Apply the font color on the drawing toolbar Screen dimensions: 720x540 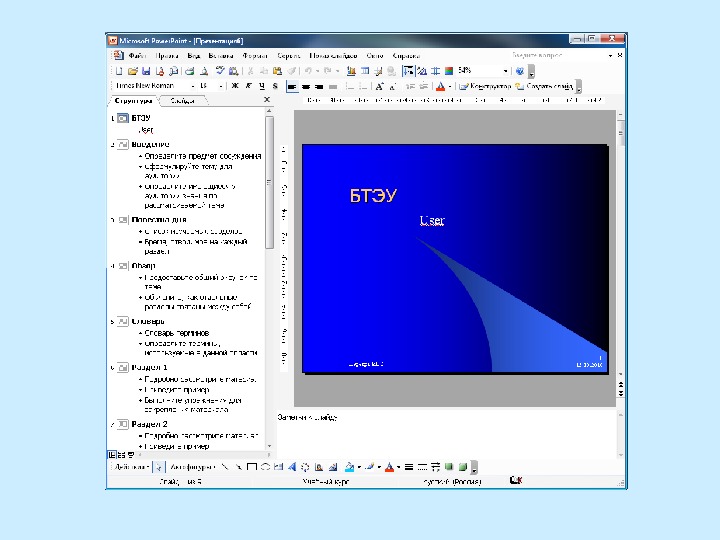(x=389, y=467)
